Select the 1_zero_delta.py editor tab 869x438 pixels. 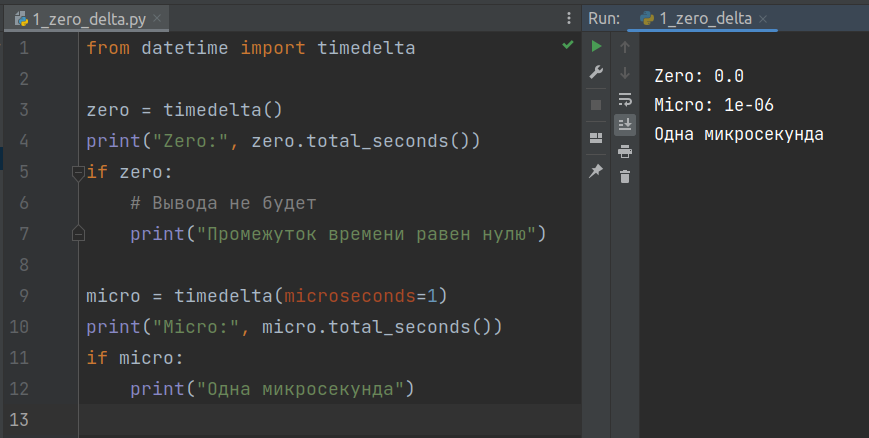point(86,19)
